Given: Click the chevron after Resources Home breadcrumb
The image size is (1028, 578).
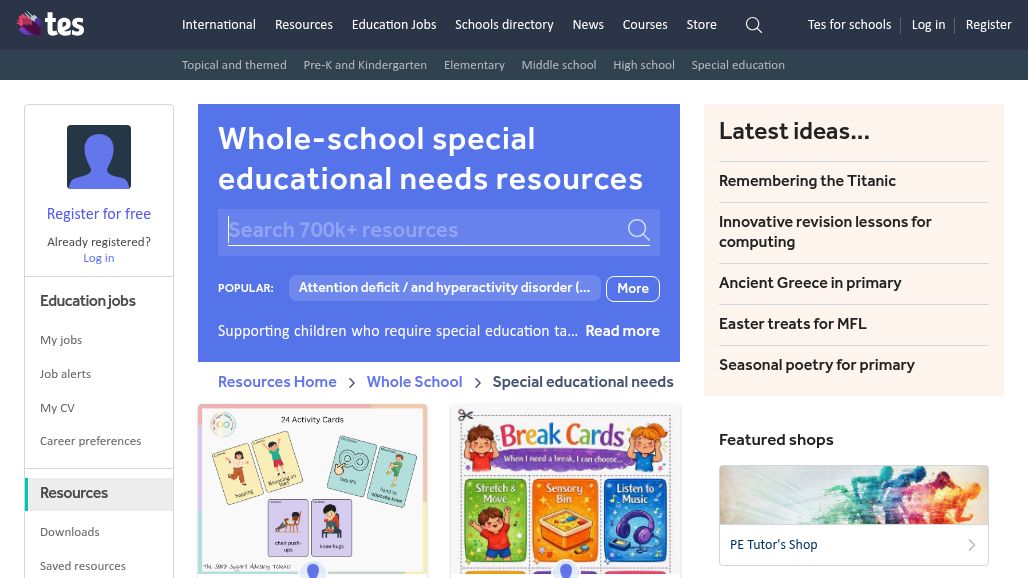Looking at the screenshot, I should pos(351,382).
